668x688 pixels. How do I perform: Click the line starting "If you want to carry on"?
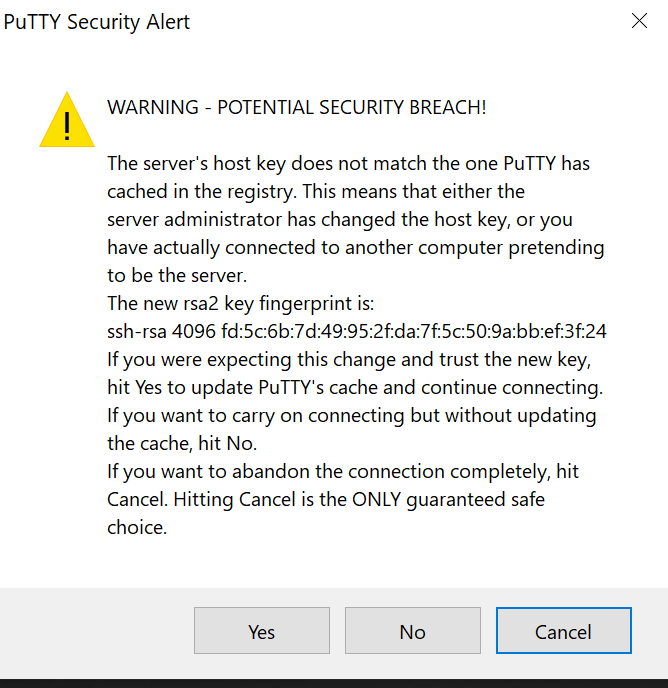click(x=352, y=415)
